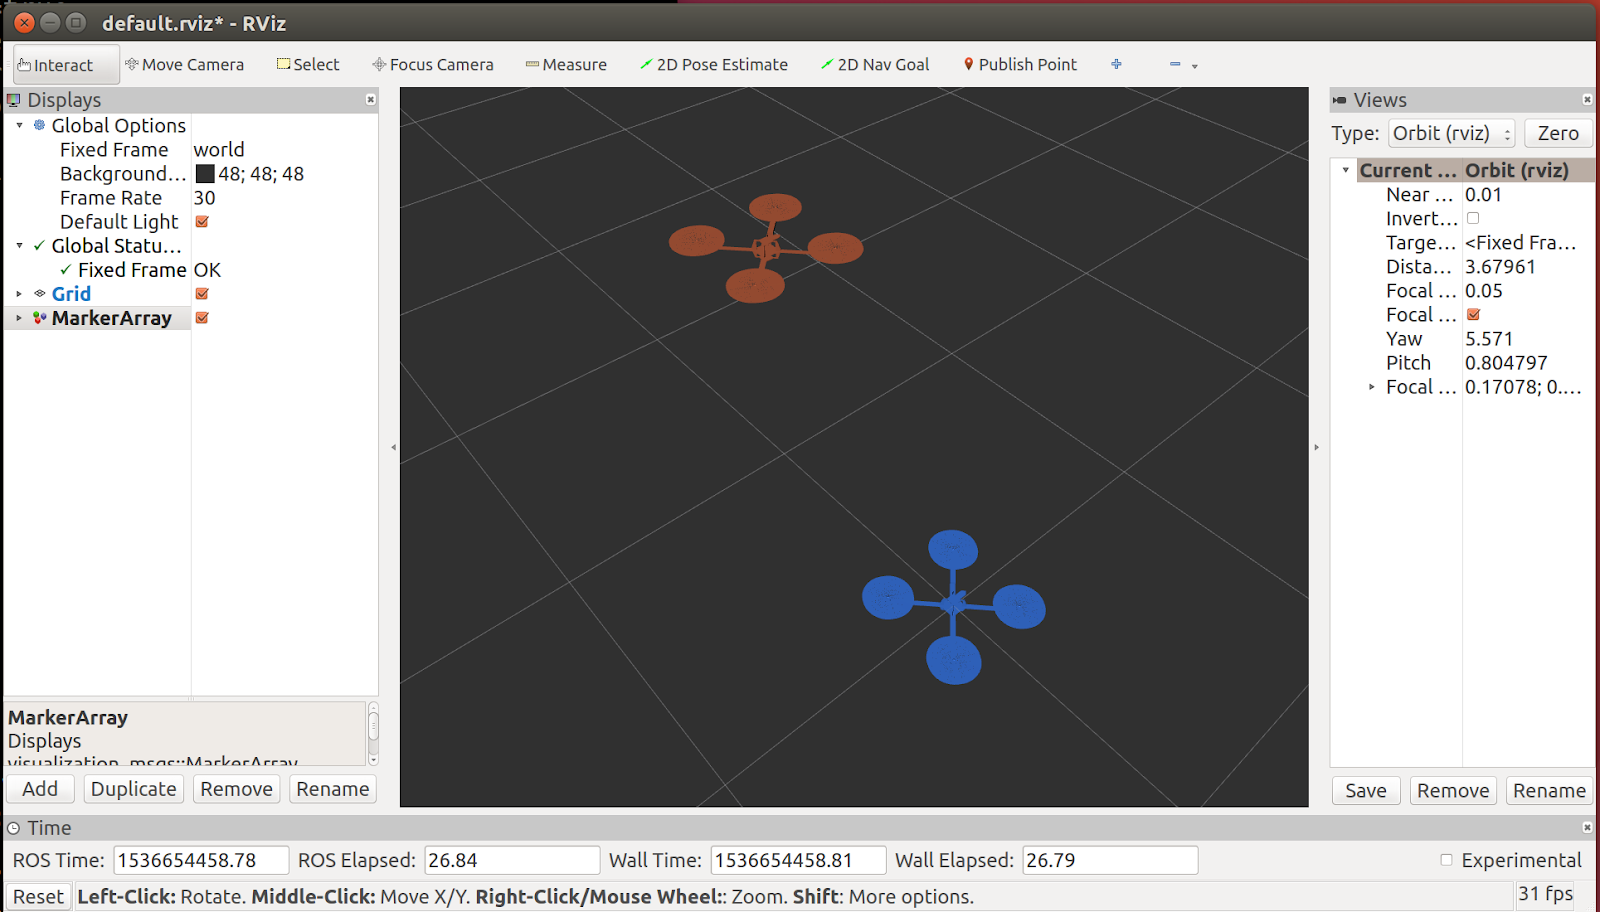The width and height of the screenshot is (1600, 912).
Task: Enable the Experimental checkbox
Action: click(x=1446, y=860)
